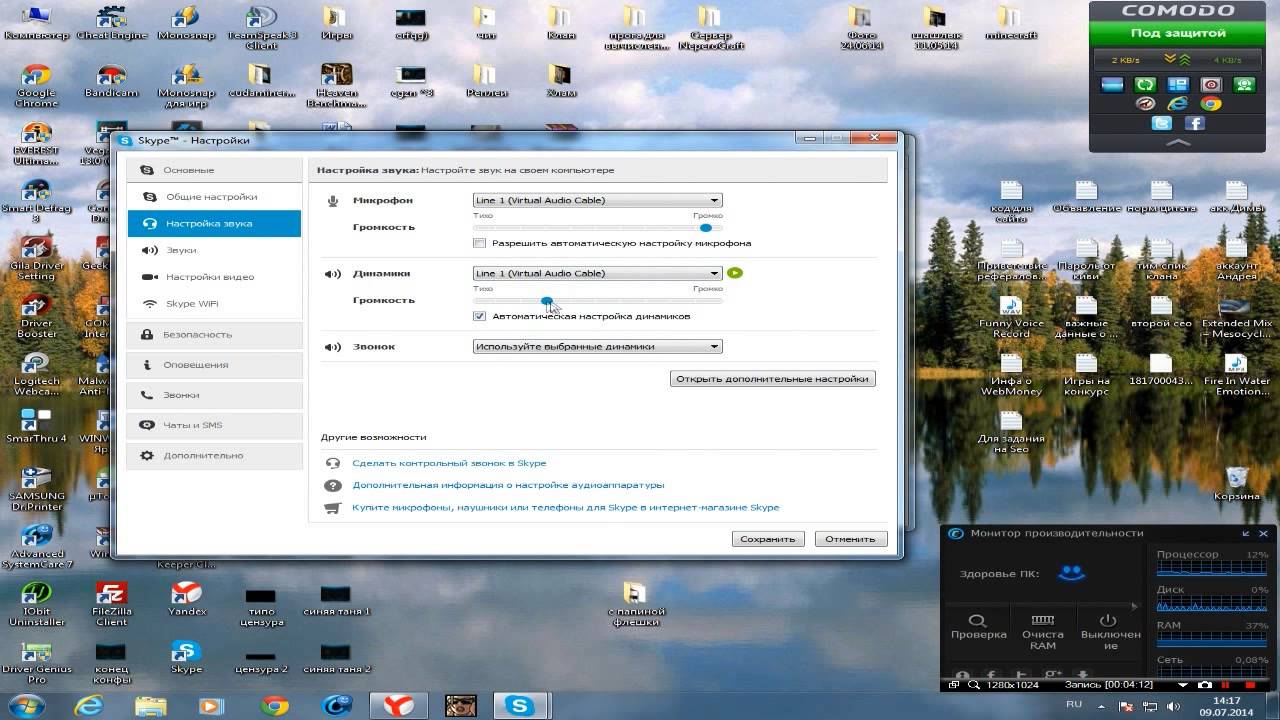The width and height of the screenshot is (1280, 720).
Task: Expand Безопасность settings section
Action: [215, 334]
